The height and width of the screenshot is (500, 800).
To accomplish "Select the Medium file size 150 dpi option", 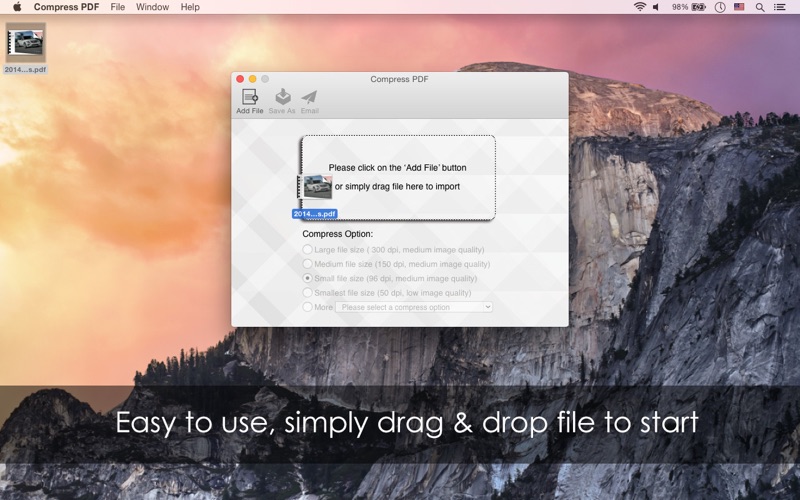I will 308,264.
